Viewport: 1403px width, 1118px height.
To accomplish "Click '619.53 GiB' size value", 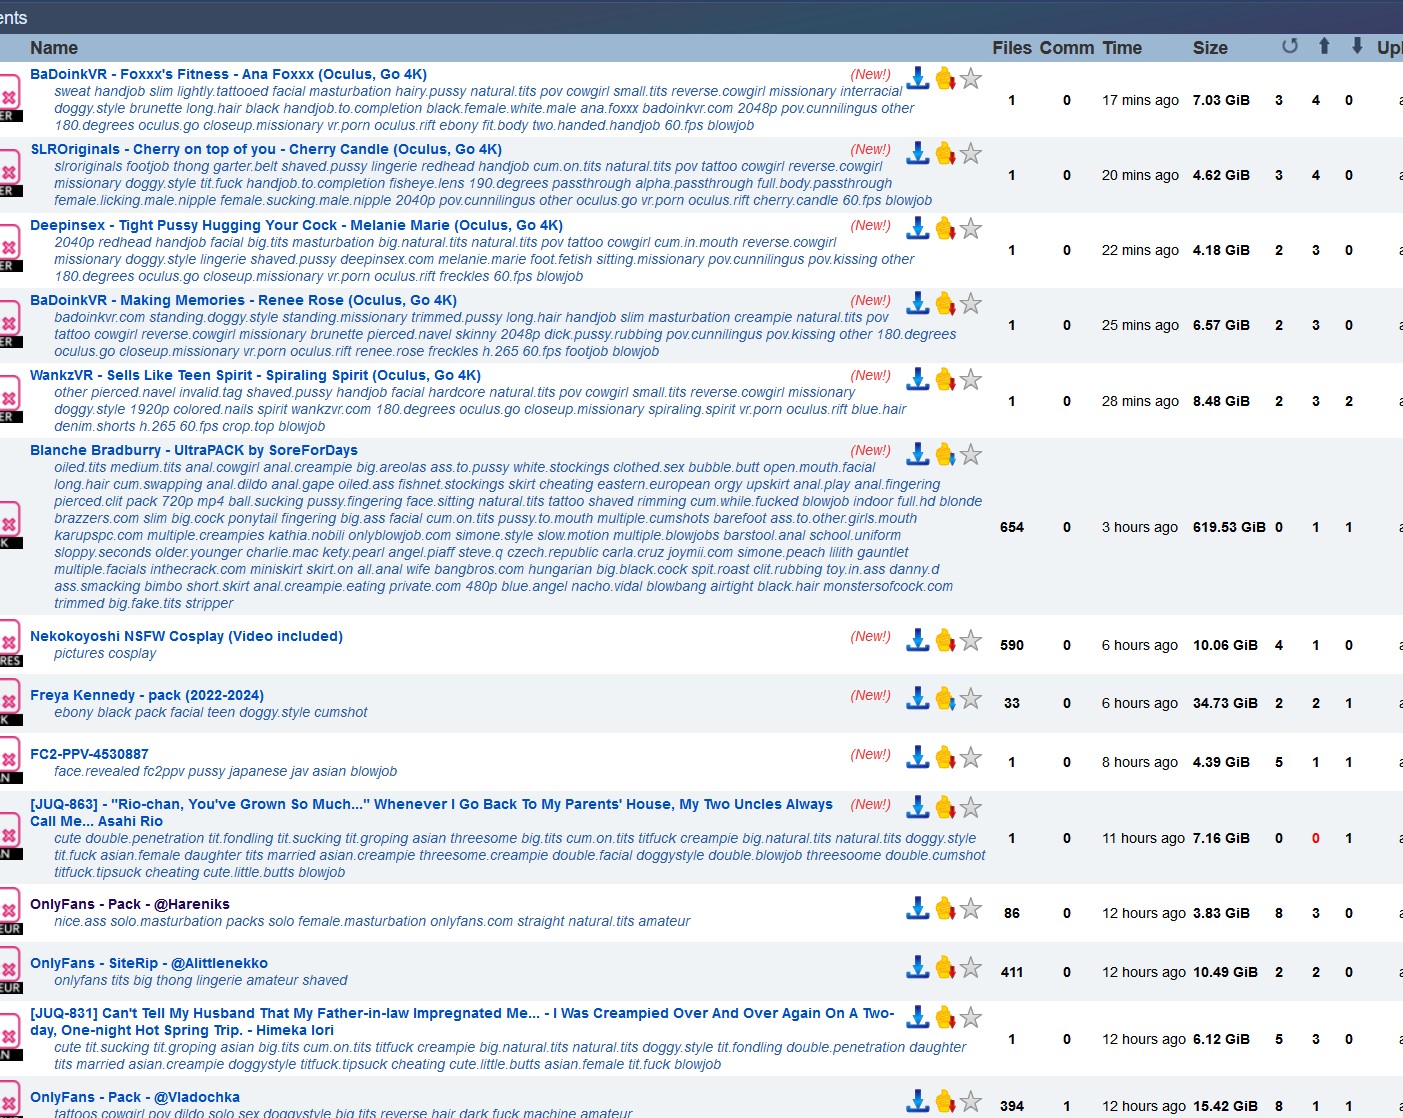I will point(1229,527).
